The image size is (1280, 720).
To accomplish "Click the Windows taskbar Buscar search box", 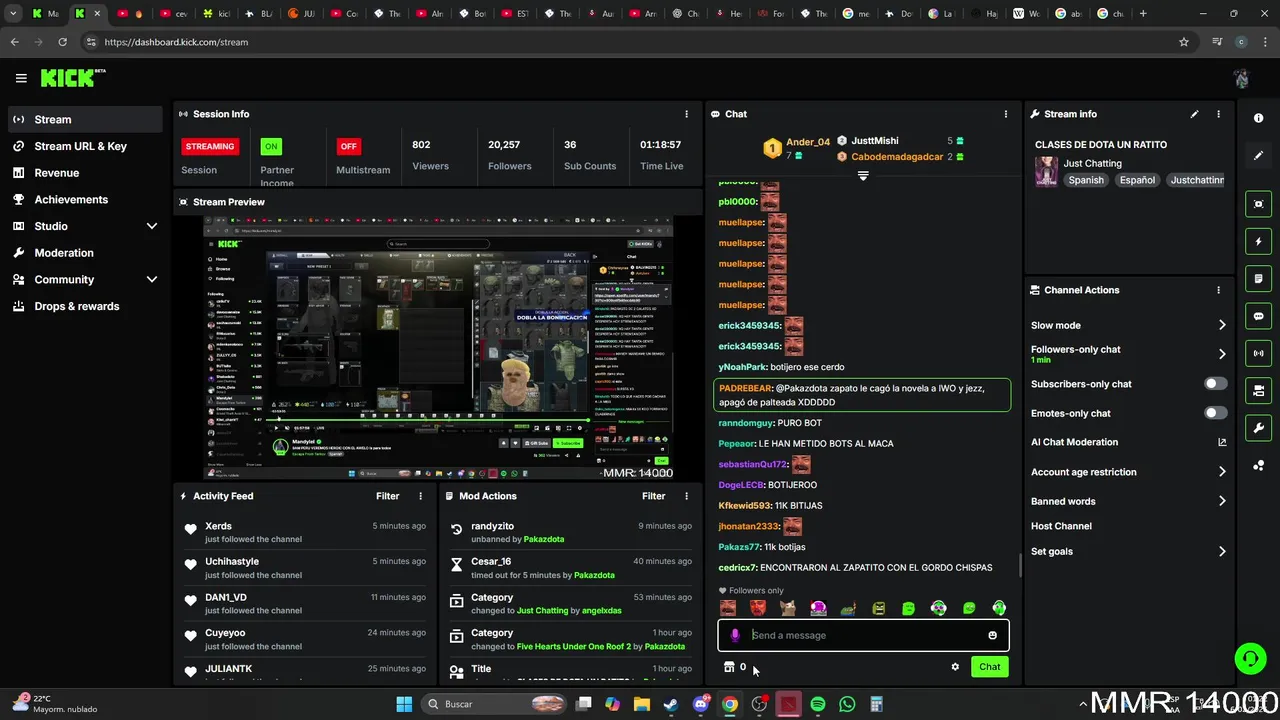I will [x=494, y=704].
